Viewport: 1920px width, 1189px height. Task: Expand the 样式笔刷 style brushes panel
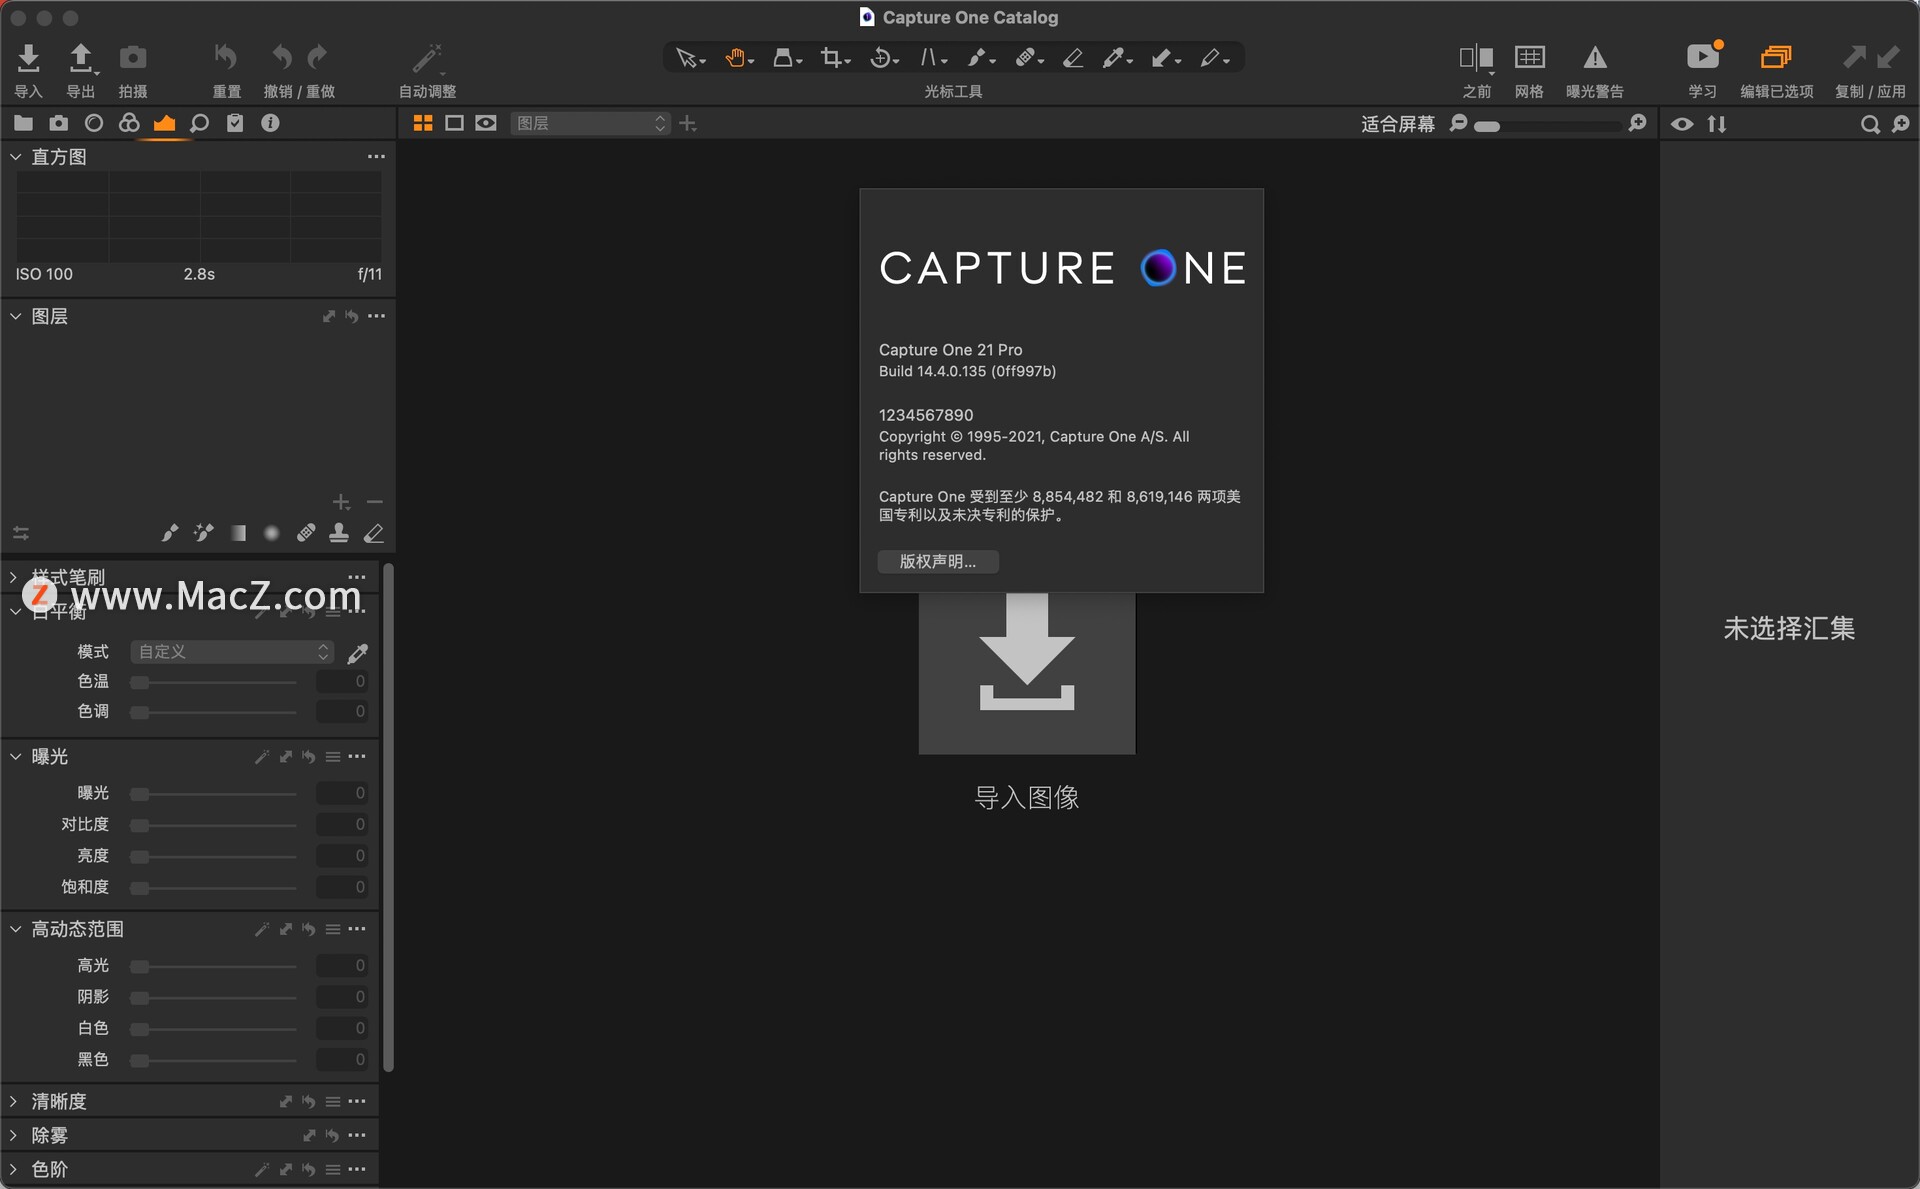click(x=14, y=577)
